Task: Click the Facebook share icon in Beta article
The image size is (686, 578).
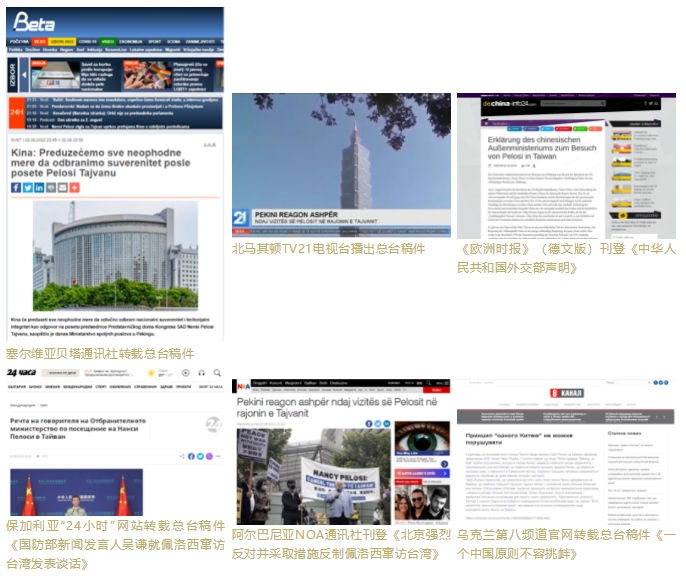Action: point(16,187)
